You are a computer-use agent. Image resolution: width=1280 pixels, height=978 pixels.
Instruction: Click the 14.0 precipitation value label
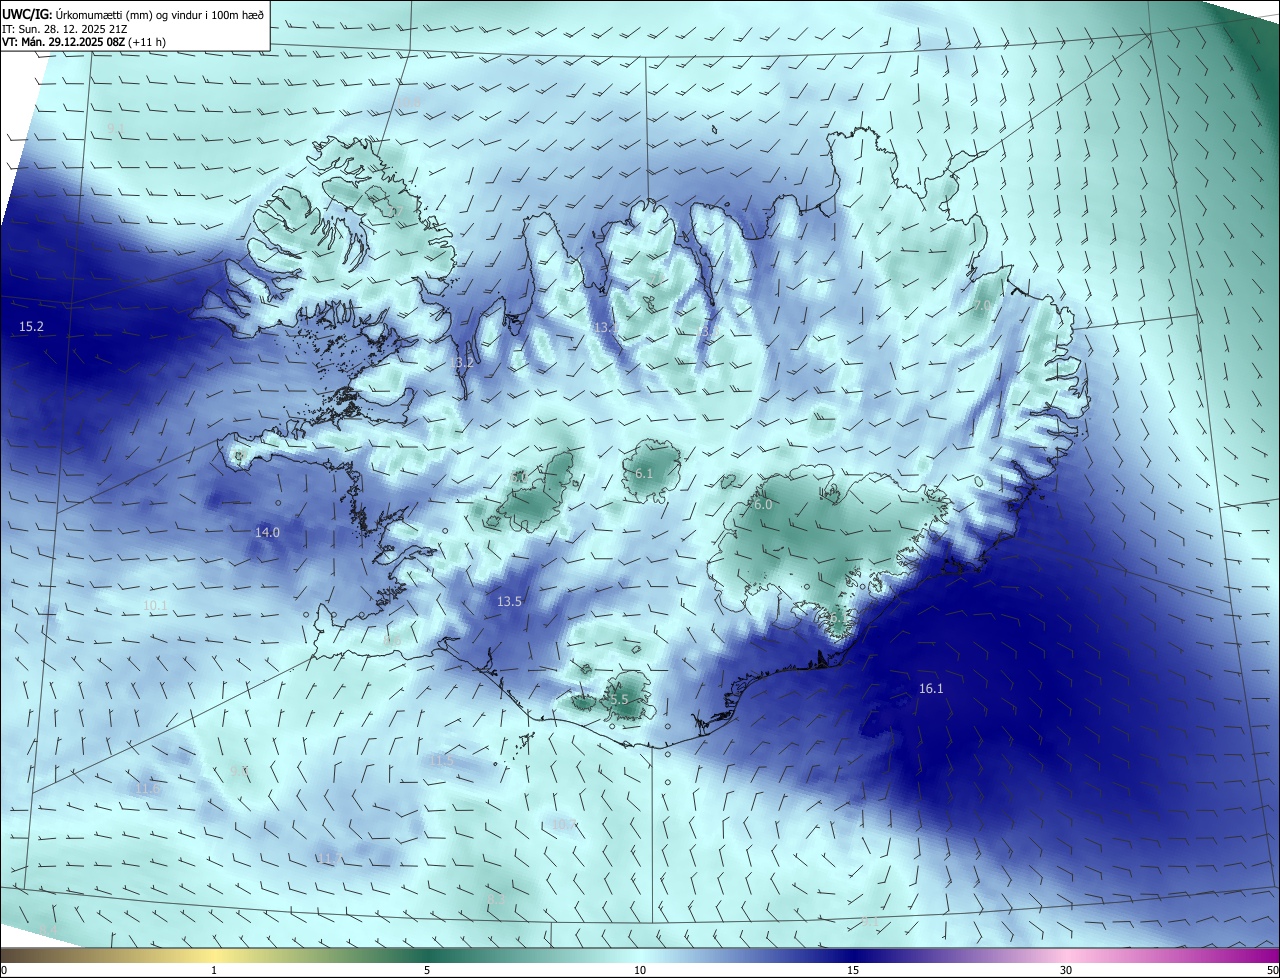pyautogui.click(x=267, y=533)
